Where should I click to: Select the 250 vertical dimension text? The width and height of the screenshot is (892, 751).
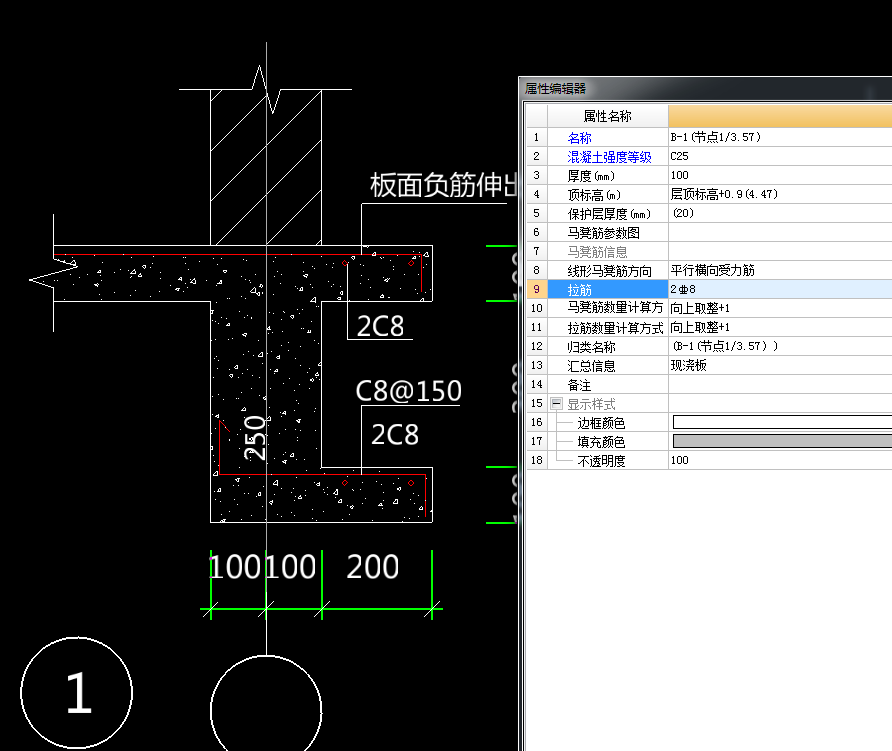pos(254,438)
